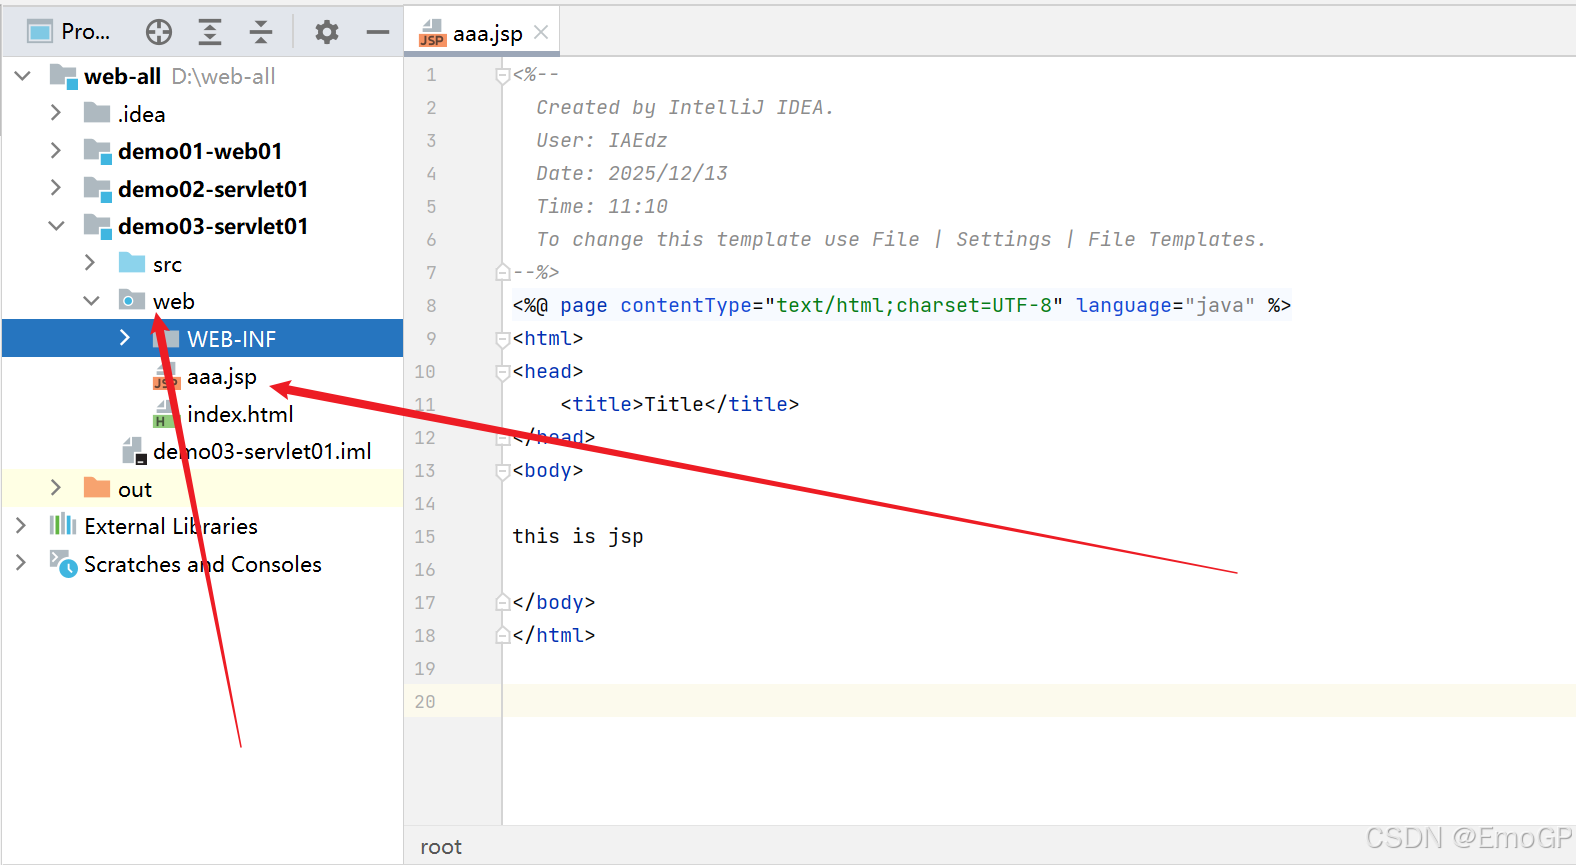Select the demo02-servlet01 module
1576x865 pixels.
(x=202, y=189)
